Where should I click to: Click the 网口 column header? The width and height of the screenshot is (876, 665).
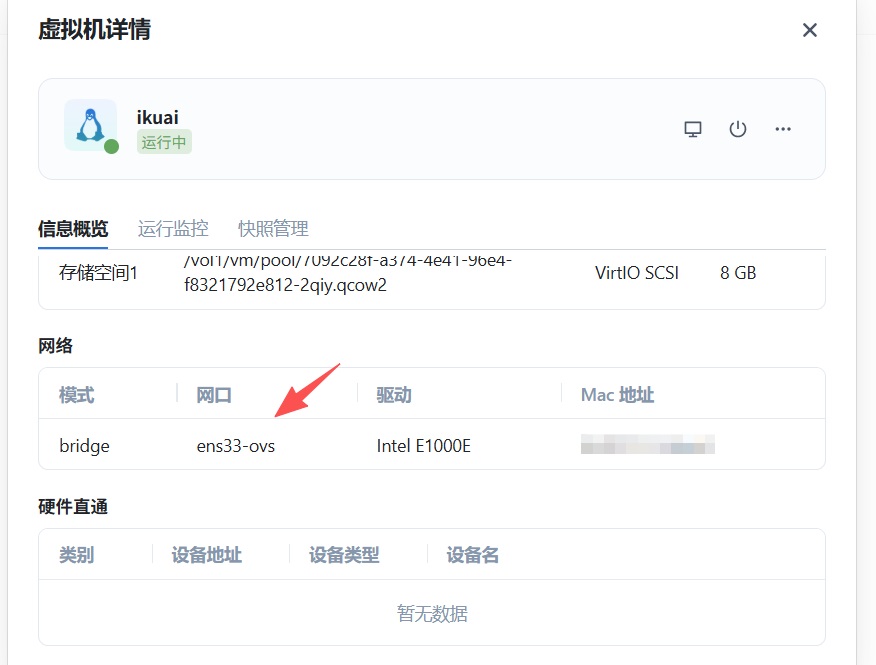[214, 395]
